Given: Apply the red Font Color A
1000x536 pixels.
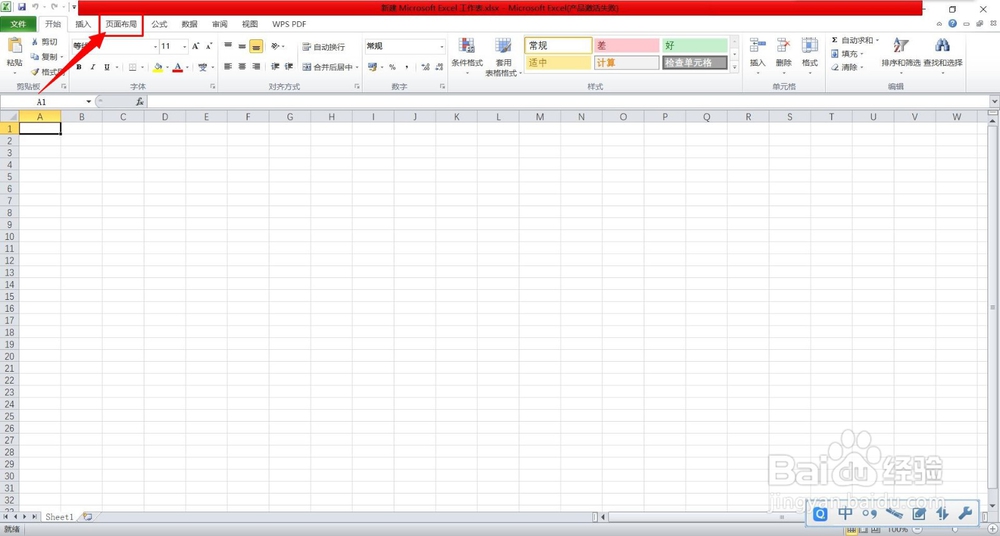Looking at the screenshot, I should point(178,67).
